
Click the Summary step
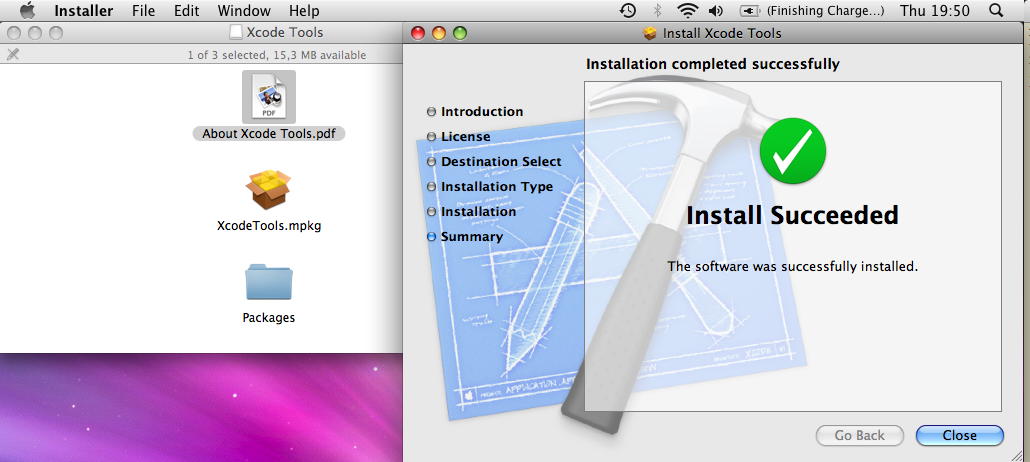pyautogui.click(x=472, y=237)
